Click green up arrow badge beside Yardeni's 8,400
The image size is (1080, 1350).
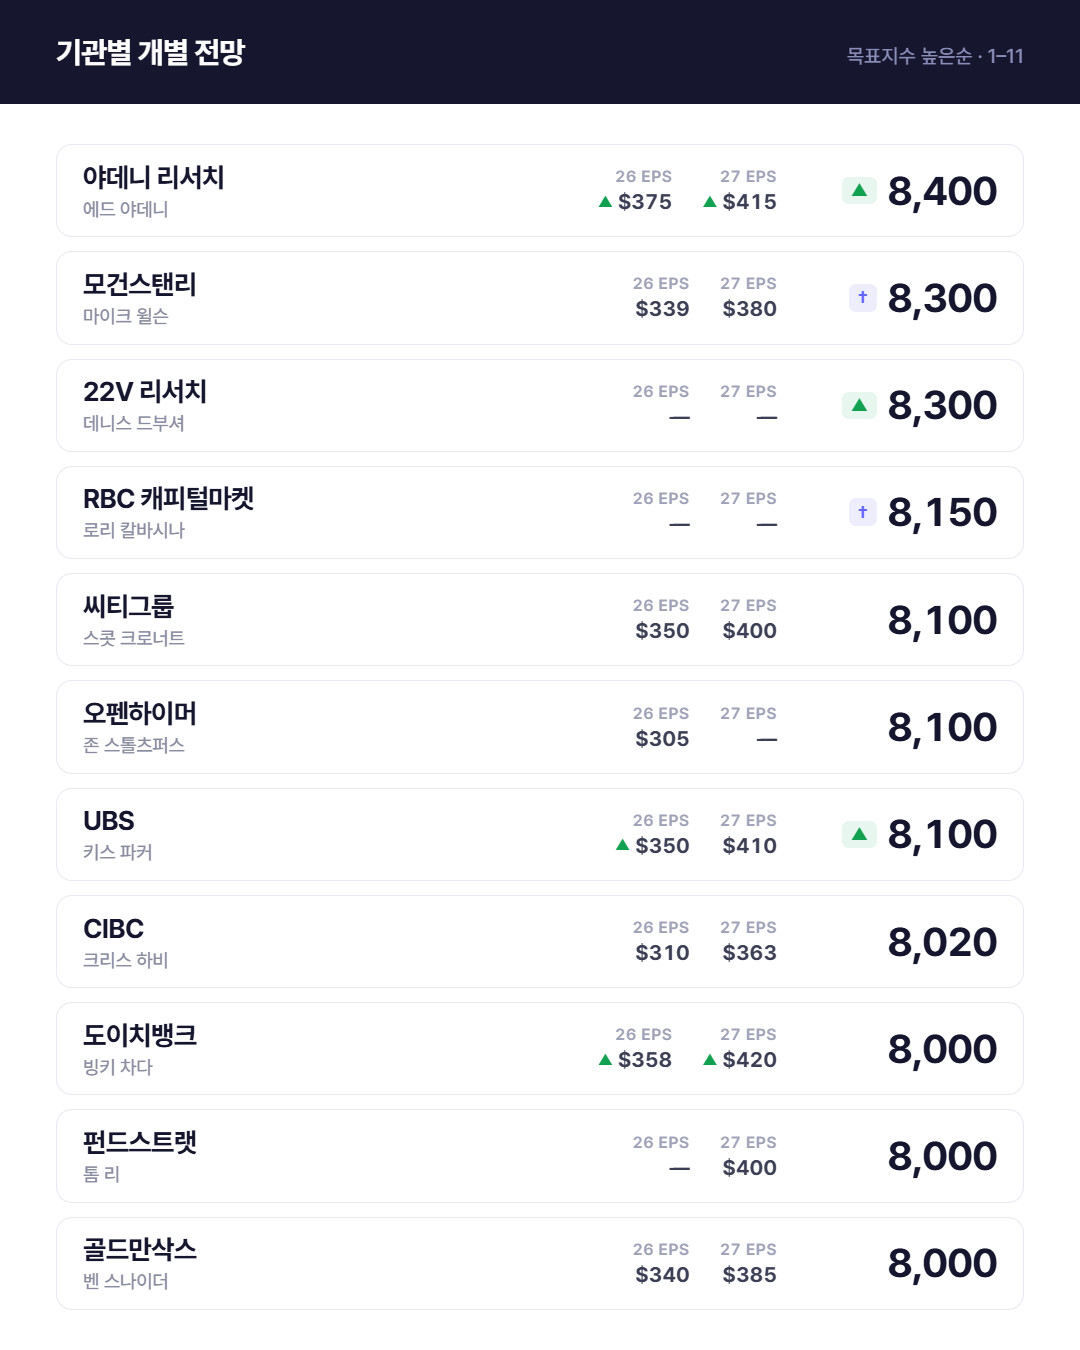[859, 190]
